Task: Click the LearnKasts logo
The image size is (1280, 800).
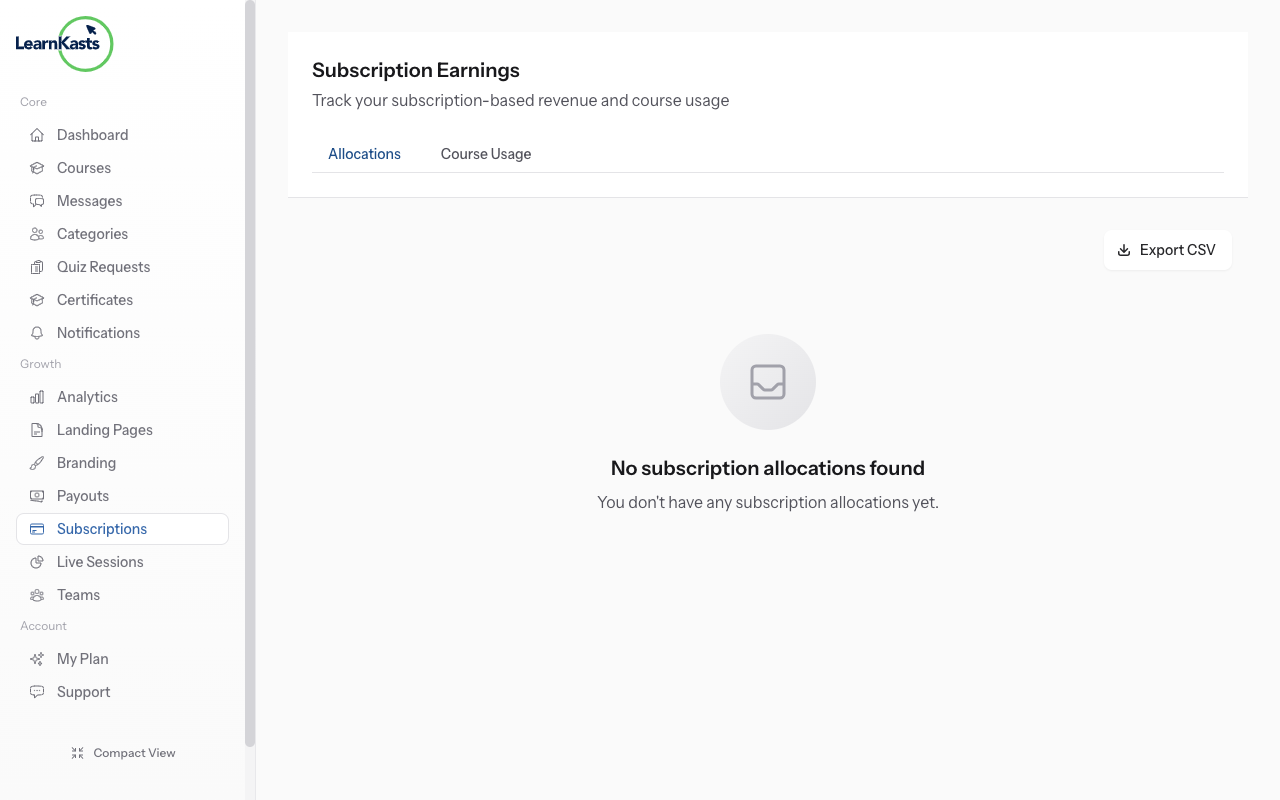Action: [x=64, y=44]
